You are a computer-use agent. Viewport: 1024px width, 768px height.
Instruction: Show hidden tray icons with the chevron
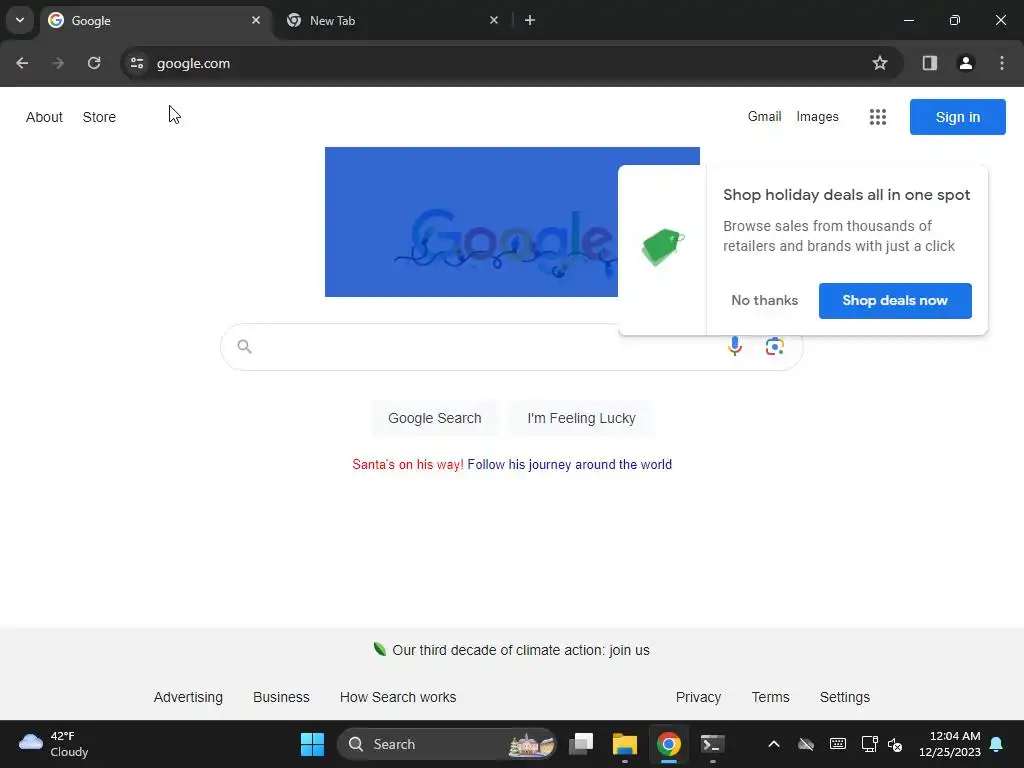[774, 744]
